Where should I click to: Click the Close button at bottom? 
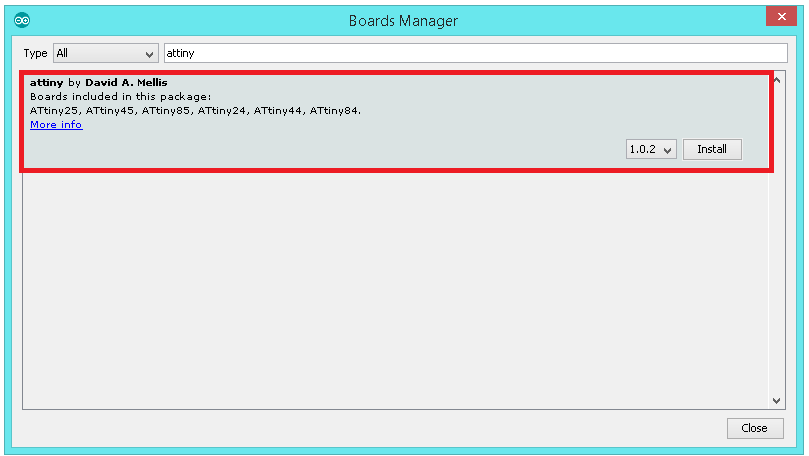755,428
